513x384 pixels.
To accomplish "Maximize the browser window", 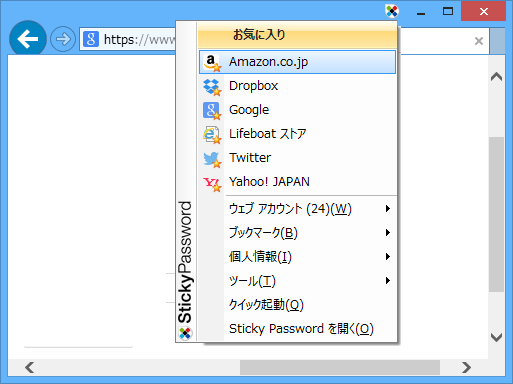I will (x=448, y=12).
